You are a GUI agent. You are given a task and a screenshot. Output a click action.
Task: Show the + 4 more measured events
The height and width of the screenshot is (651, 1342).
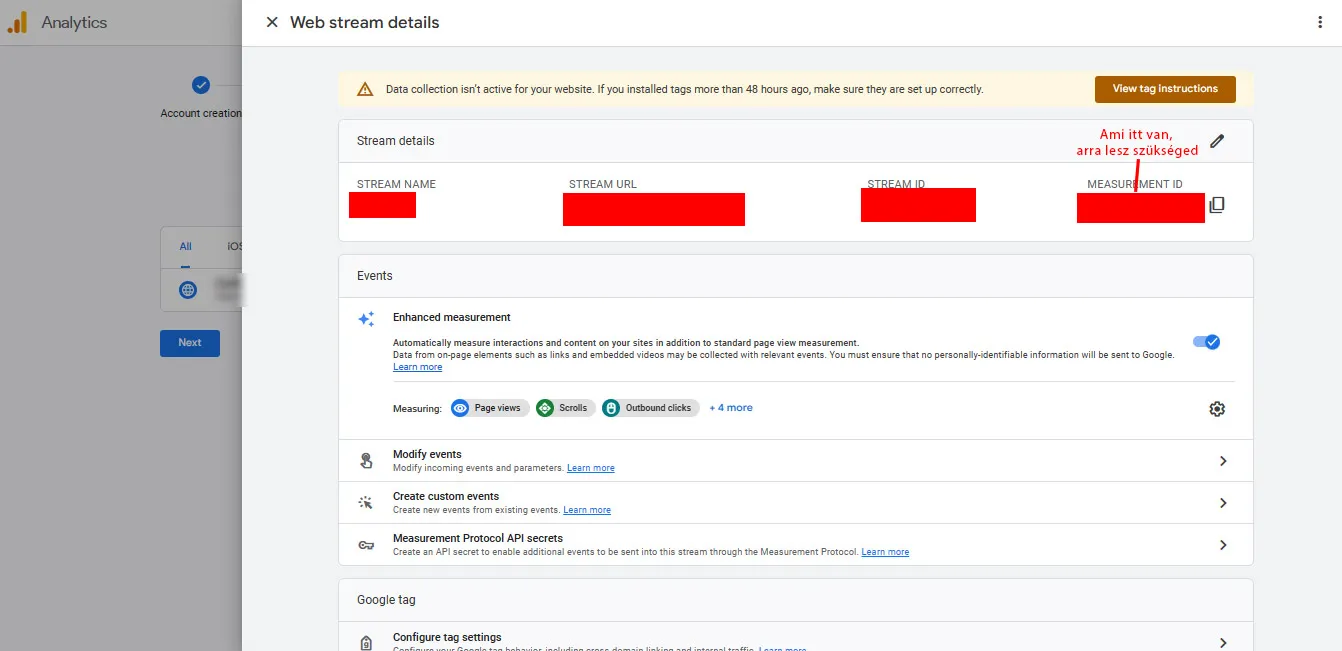pos(731,408)
